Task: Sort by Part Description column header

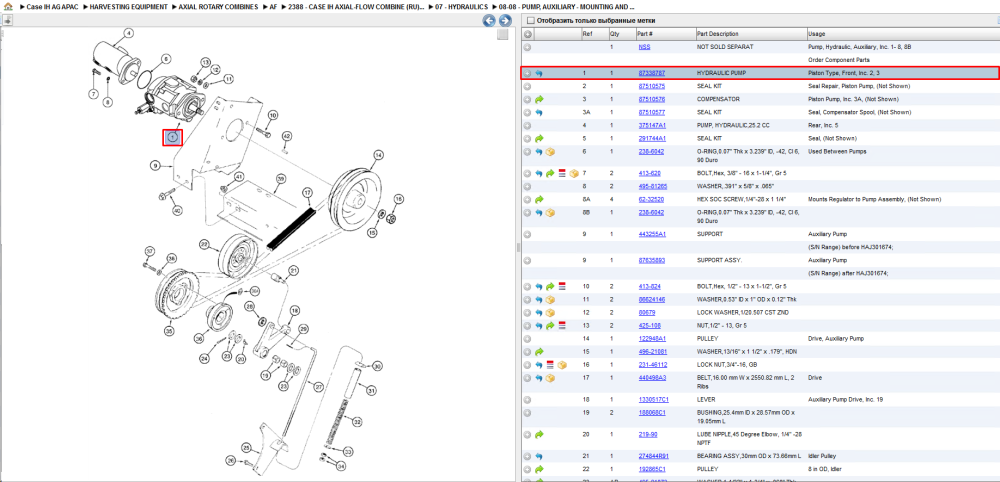Action: click(x=750, y=34)
